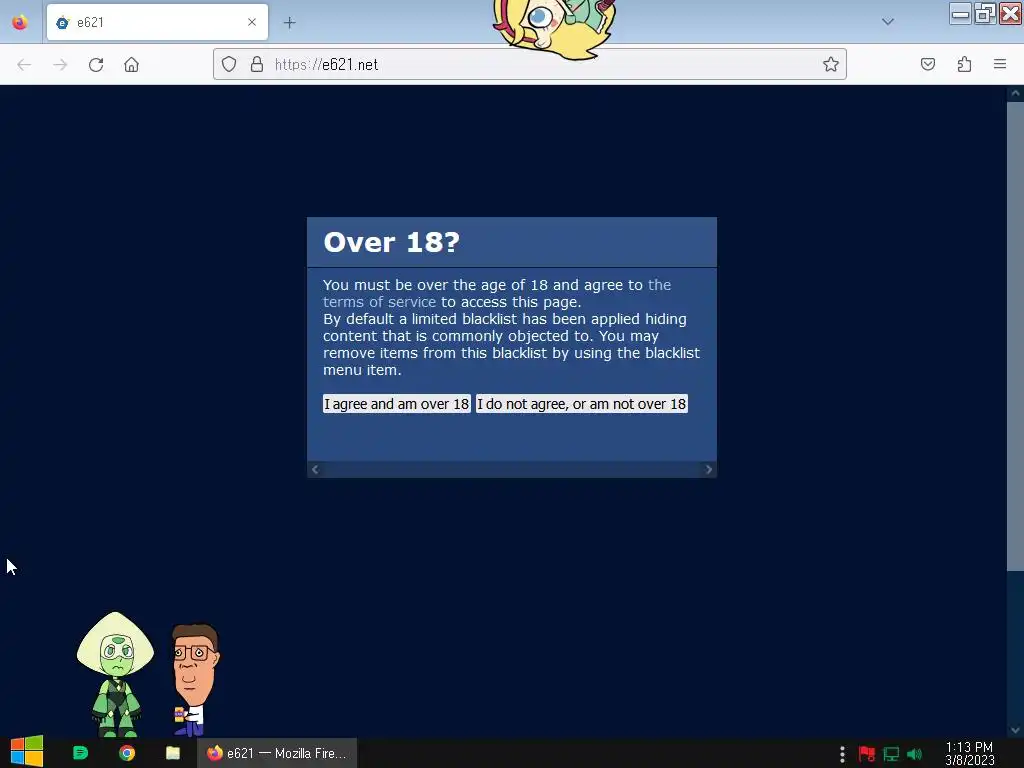This screenshot has width=1024, height=768.
Task: Click the Hank Hill desktop character
Action: [194, 679]
